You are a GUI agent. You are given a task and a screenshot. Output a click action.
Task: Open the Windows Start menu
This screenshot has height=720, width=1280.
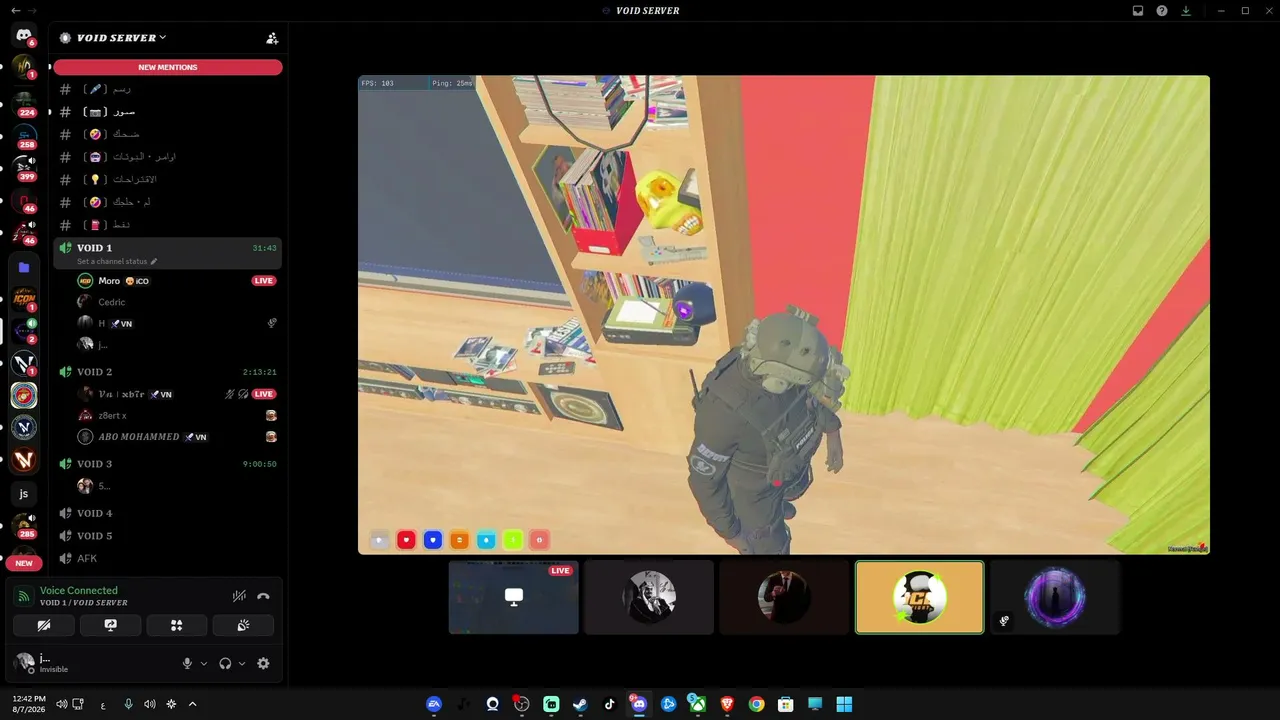coord(845,704)
